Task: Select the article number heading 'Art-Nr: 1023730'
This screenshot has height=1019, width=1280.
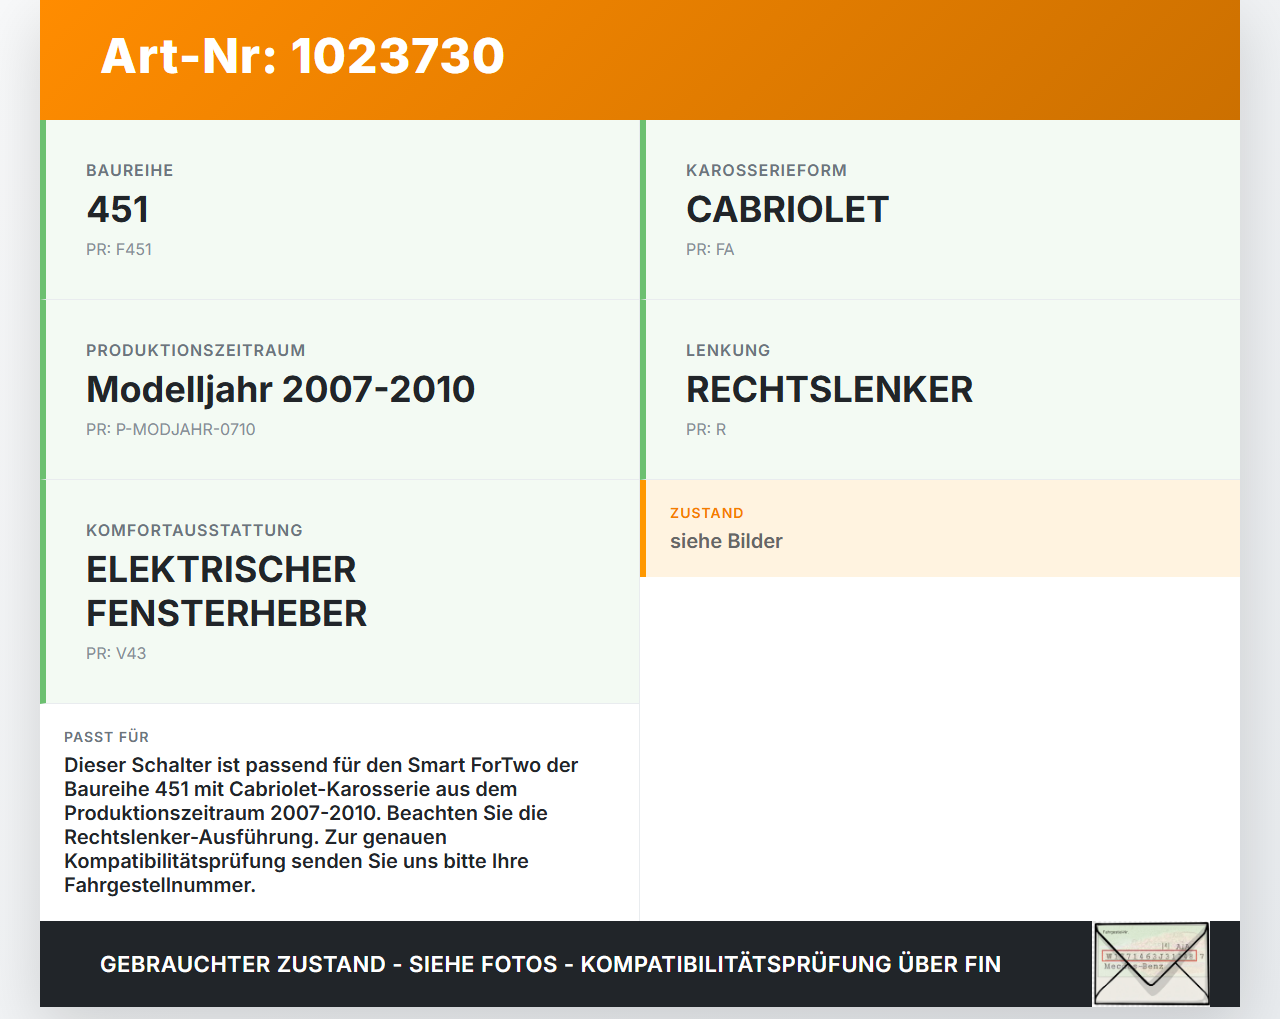Action: click(x=302, y=56)
